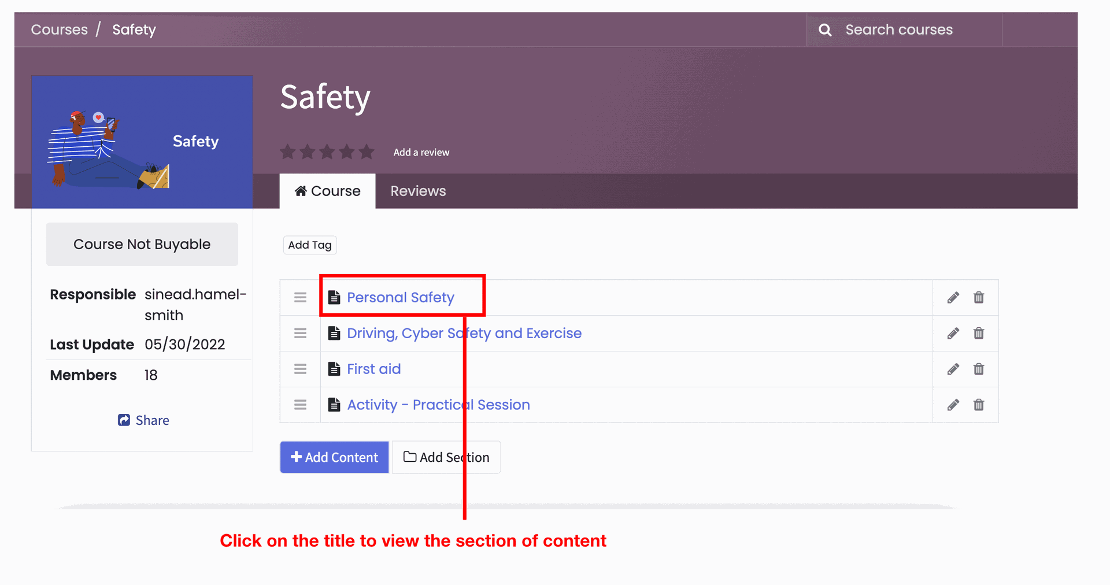Screen dimensions: 1110x585
Task: Click the Share link
Action: (143, 420)
